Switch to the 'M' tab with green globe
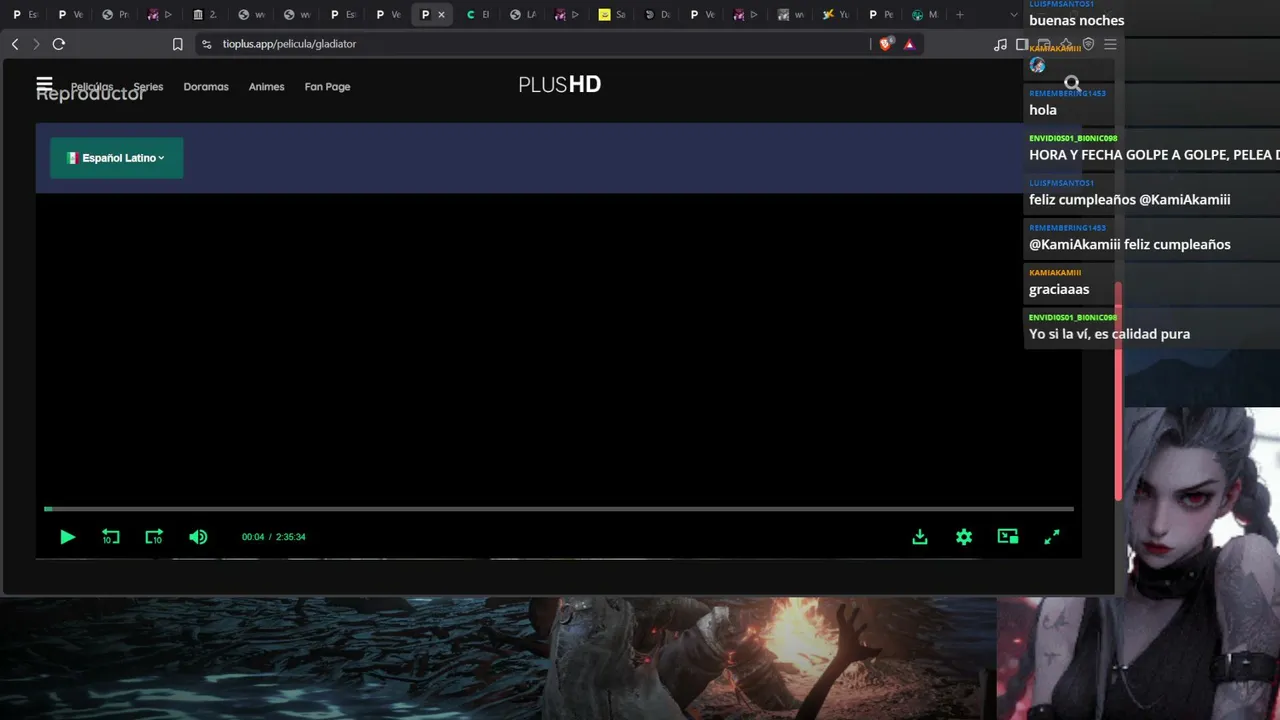 click(x=926, y=15)
